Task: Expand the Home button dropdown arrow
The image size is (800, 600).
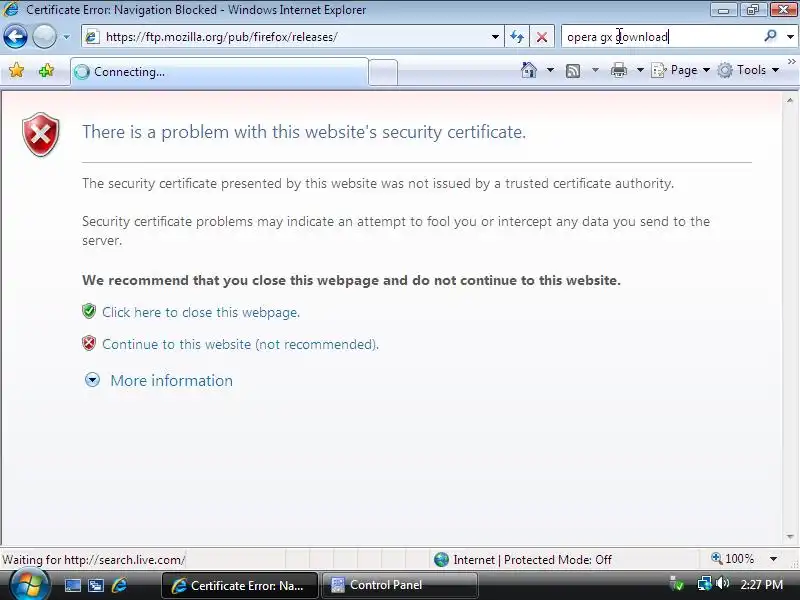Action: 550,70
